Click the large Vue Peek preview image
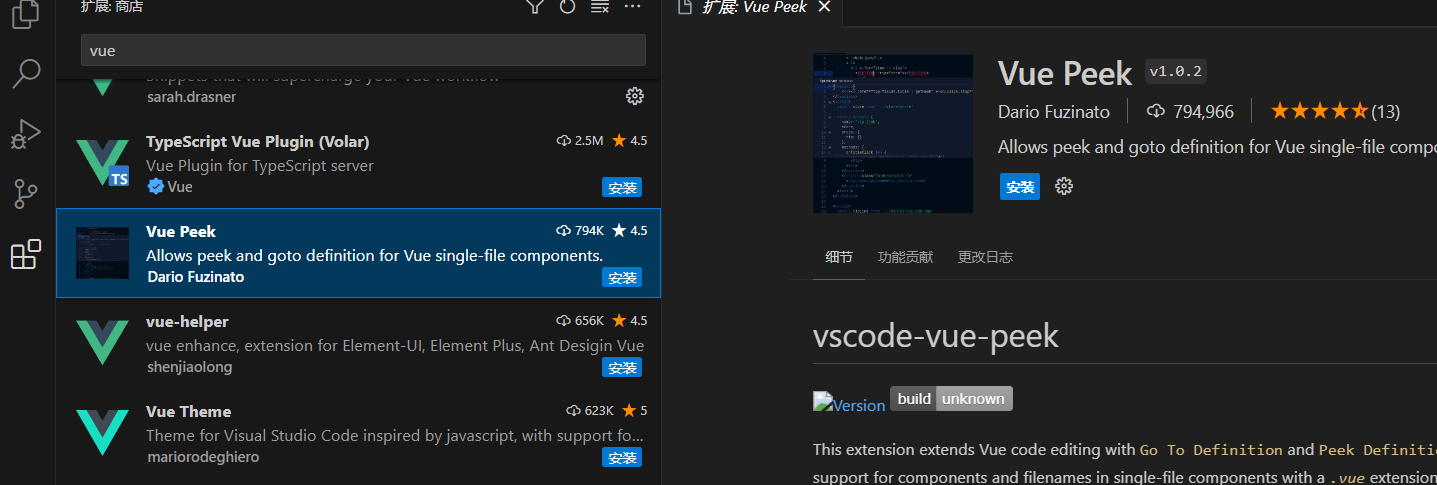The width and height of the screenshot is (1437, 485). [x=893, y=133]
